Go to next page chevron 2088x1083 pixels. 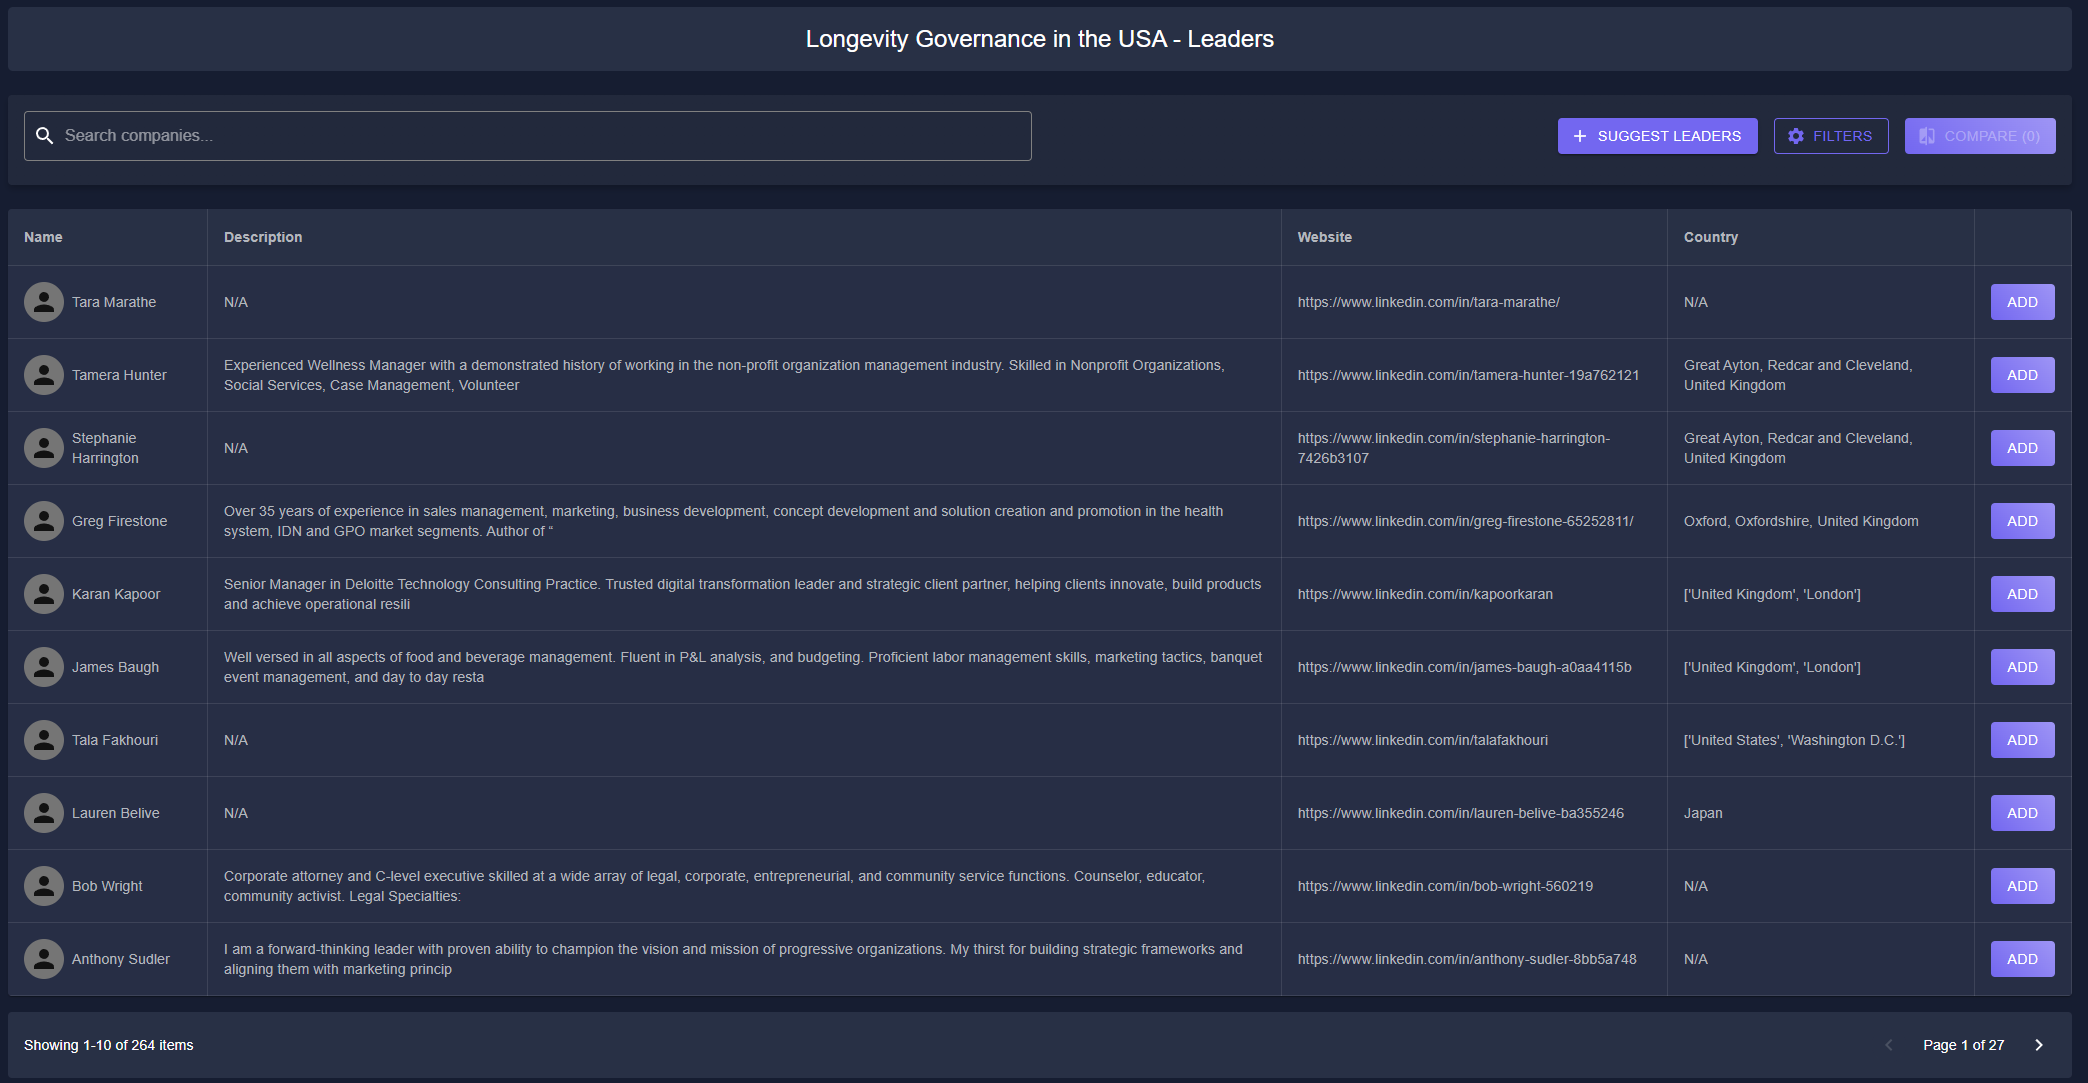point(2039,1045)
